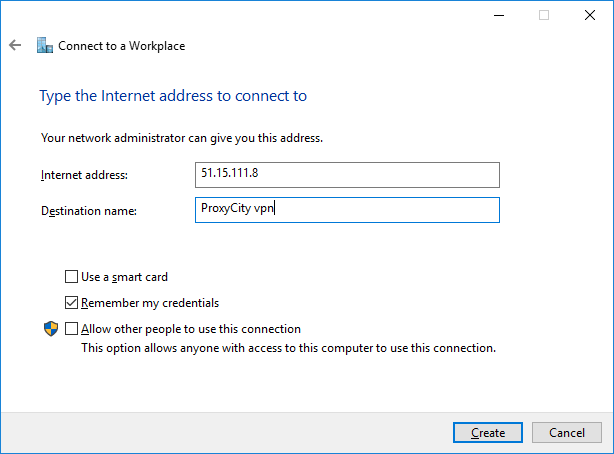Viewport: 614px width, 454px height.
Task: Click the "Connect to a Workplace" title text
Action: (x=121, y=45)
